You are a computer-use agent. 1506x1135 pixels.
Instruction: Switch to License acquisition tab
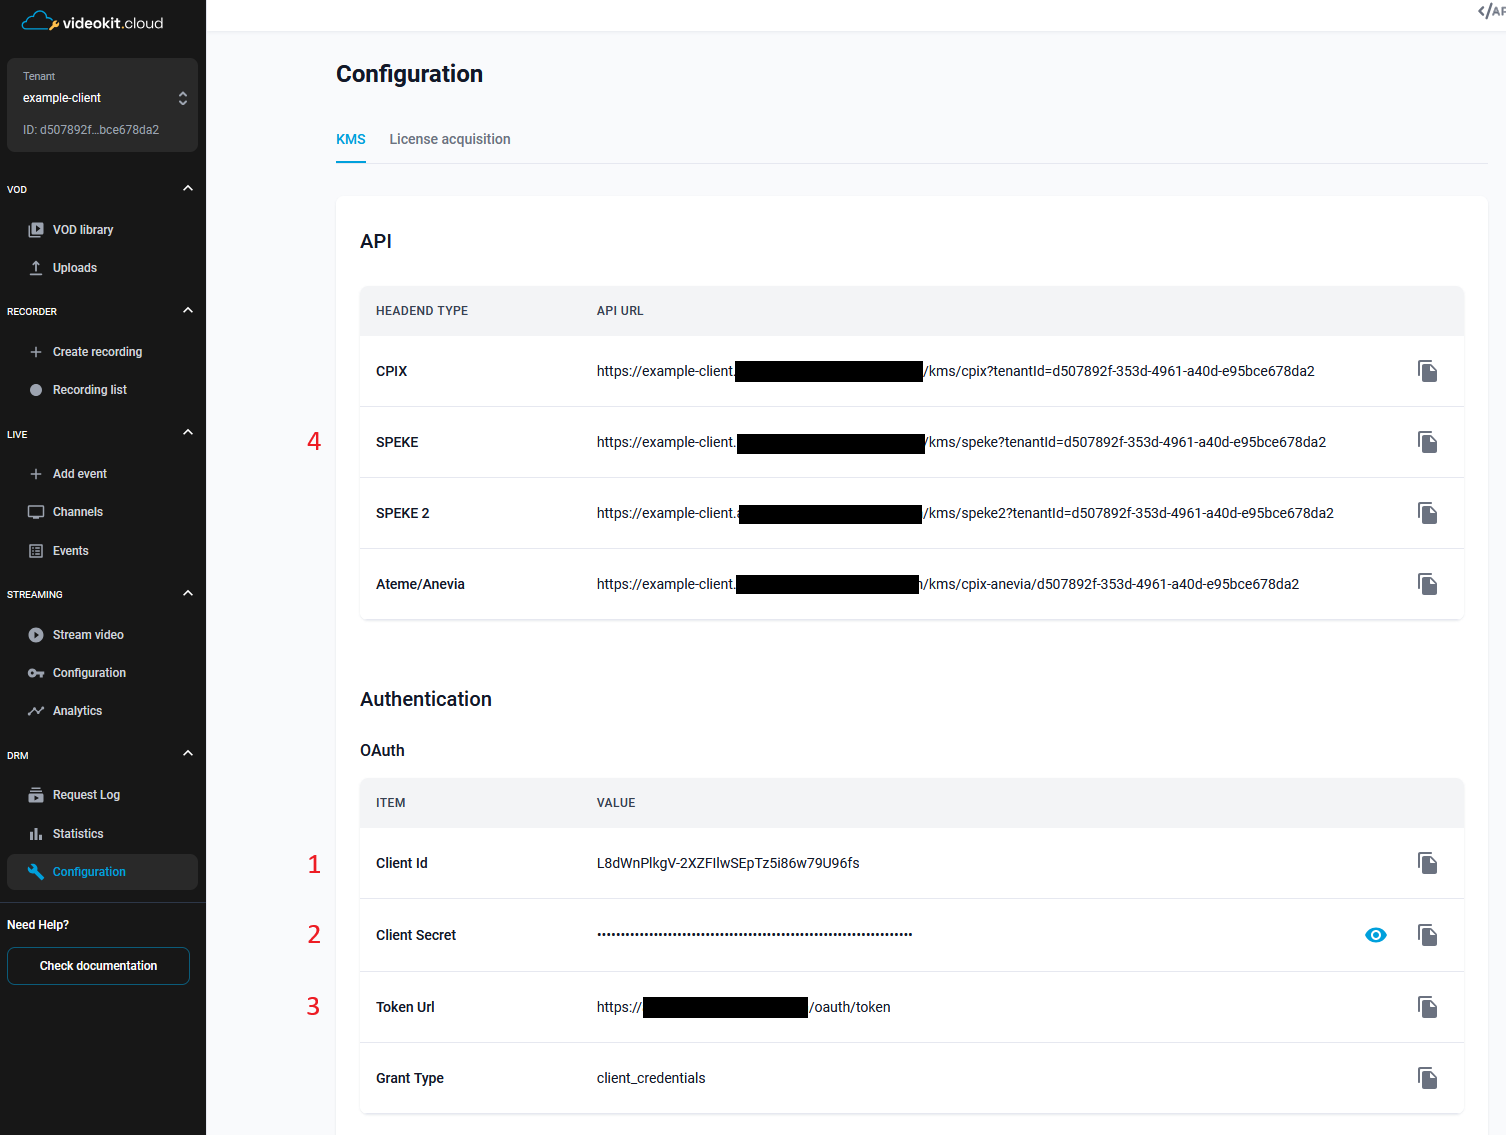(449, 139)
